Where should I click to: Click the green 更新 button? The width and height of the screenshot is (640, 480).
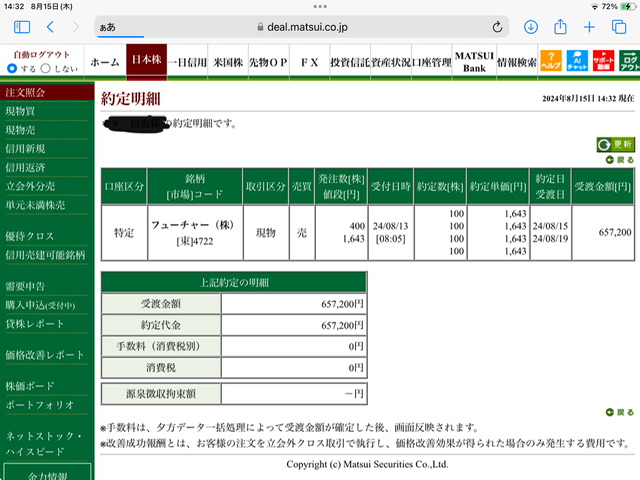click(616, 144)
